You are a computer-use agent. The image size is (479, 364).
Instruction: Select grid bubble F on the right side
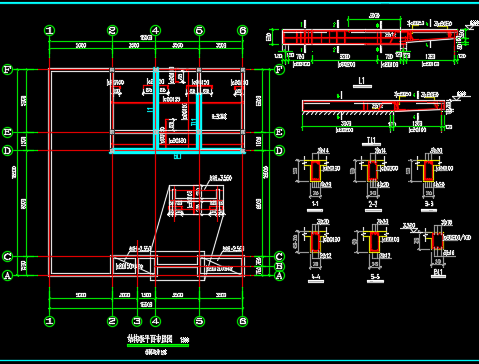[279, 70]
